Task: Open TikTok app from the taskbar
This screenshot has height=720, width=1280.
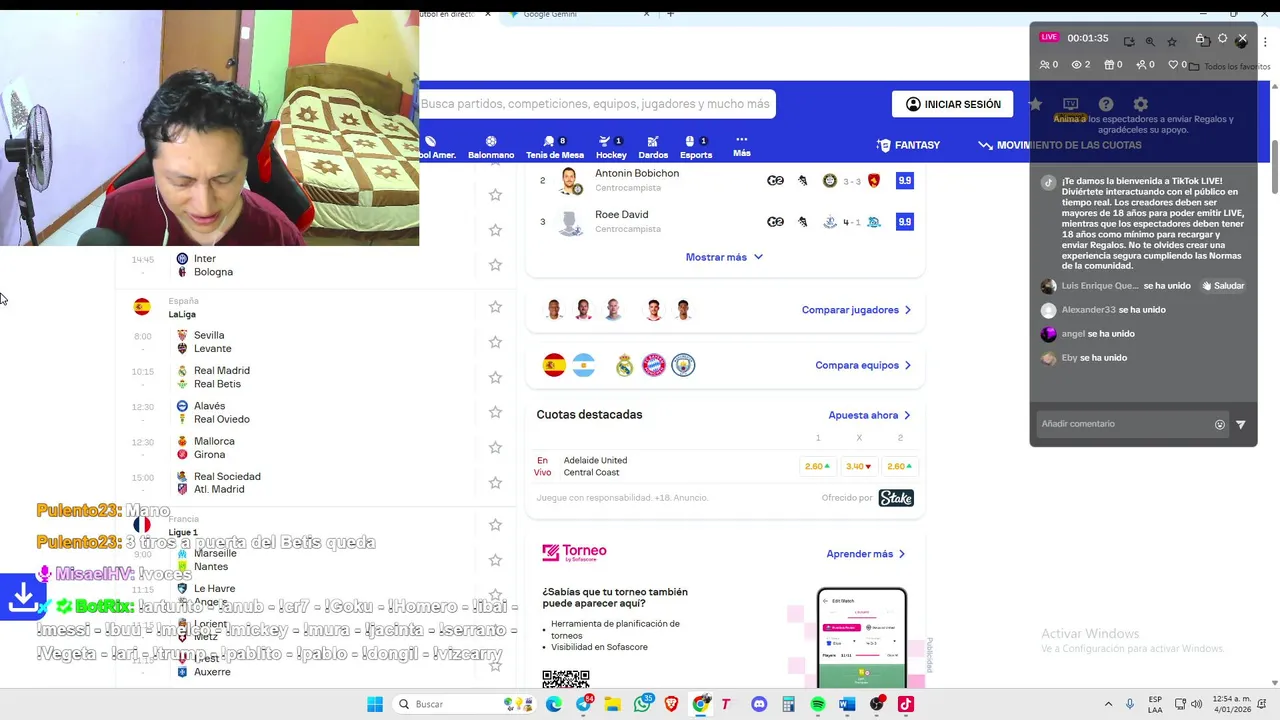Action: pyautogui.click(x=906, y=704)
